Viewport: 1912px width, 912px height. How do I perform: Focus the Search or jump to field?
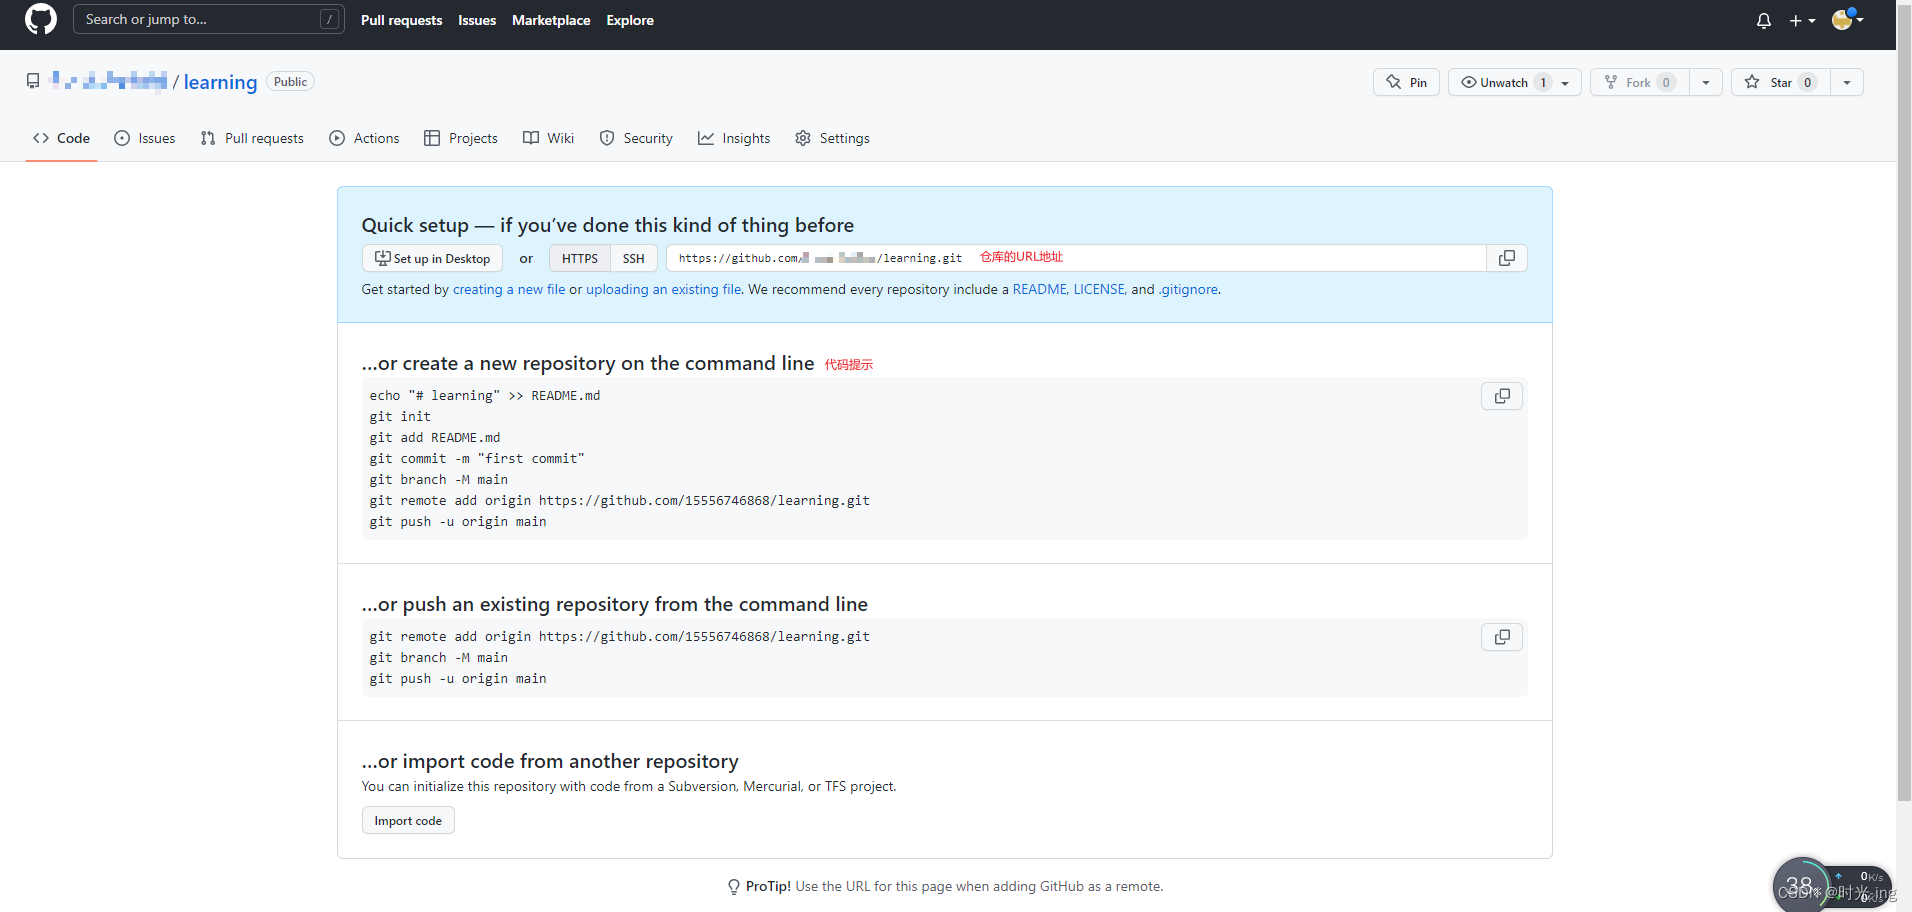(208, 19)
